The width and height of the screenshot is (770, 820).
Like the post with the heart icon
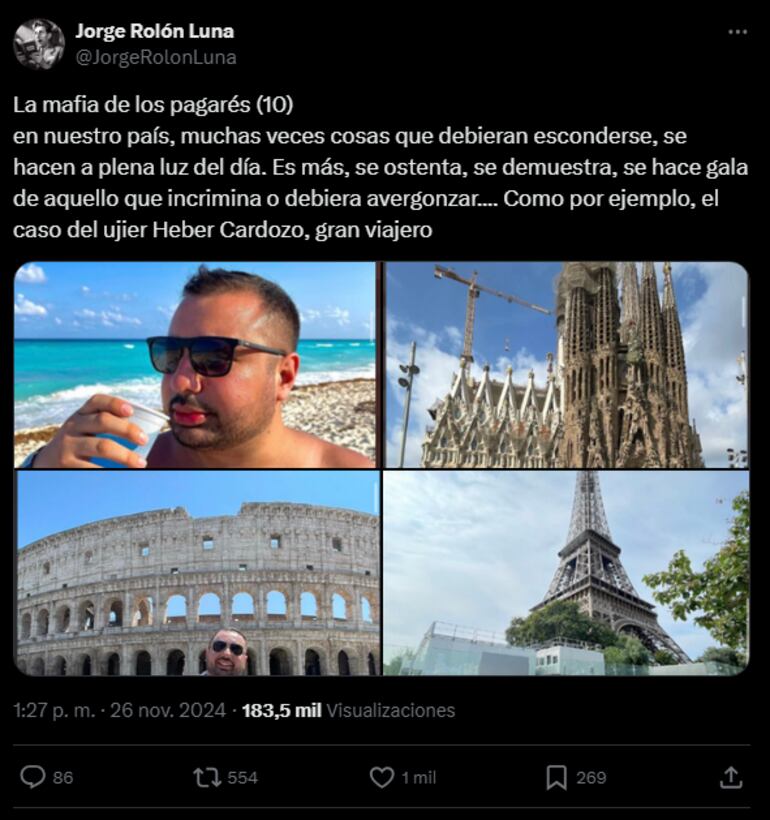(x=382, y=777)
